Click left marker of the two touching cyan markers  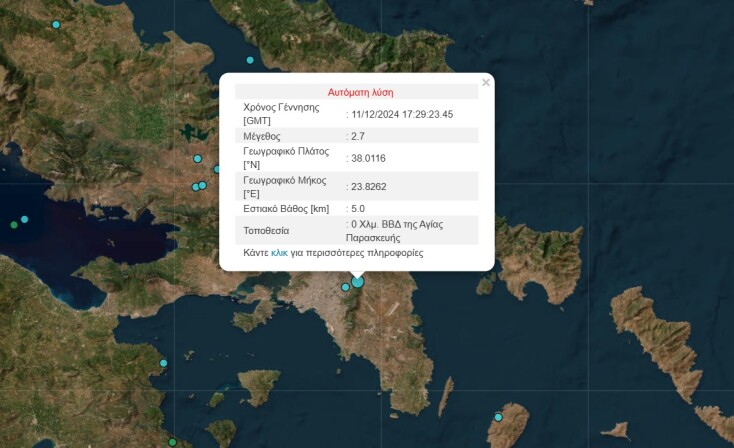click(x=196, y=187)
